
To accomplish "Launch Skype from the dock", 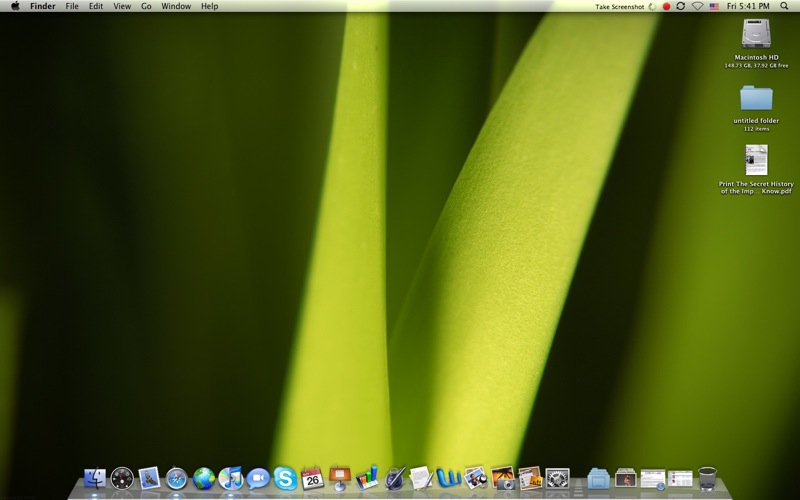I will 285,479.
